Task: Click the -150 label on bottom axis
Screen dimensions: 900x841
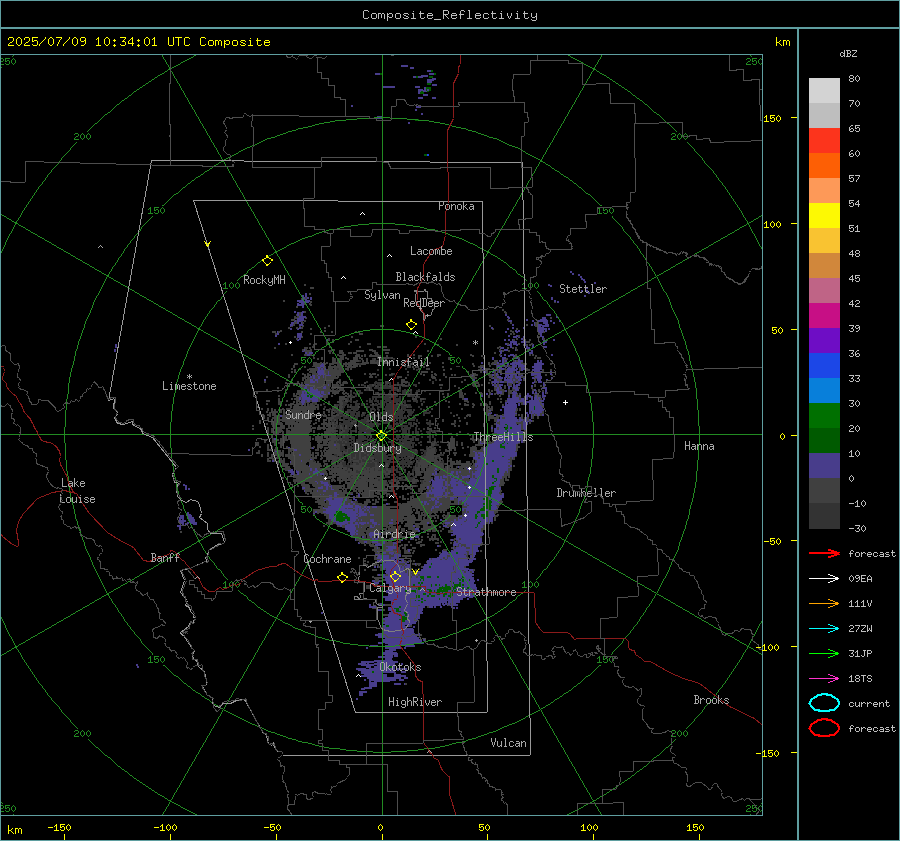Action: pos(59,827)
